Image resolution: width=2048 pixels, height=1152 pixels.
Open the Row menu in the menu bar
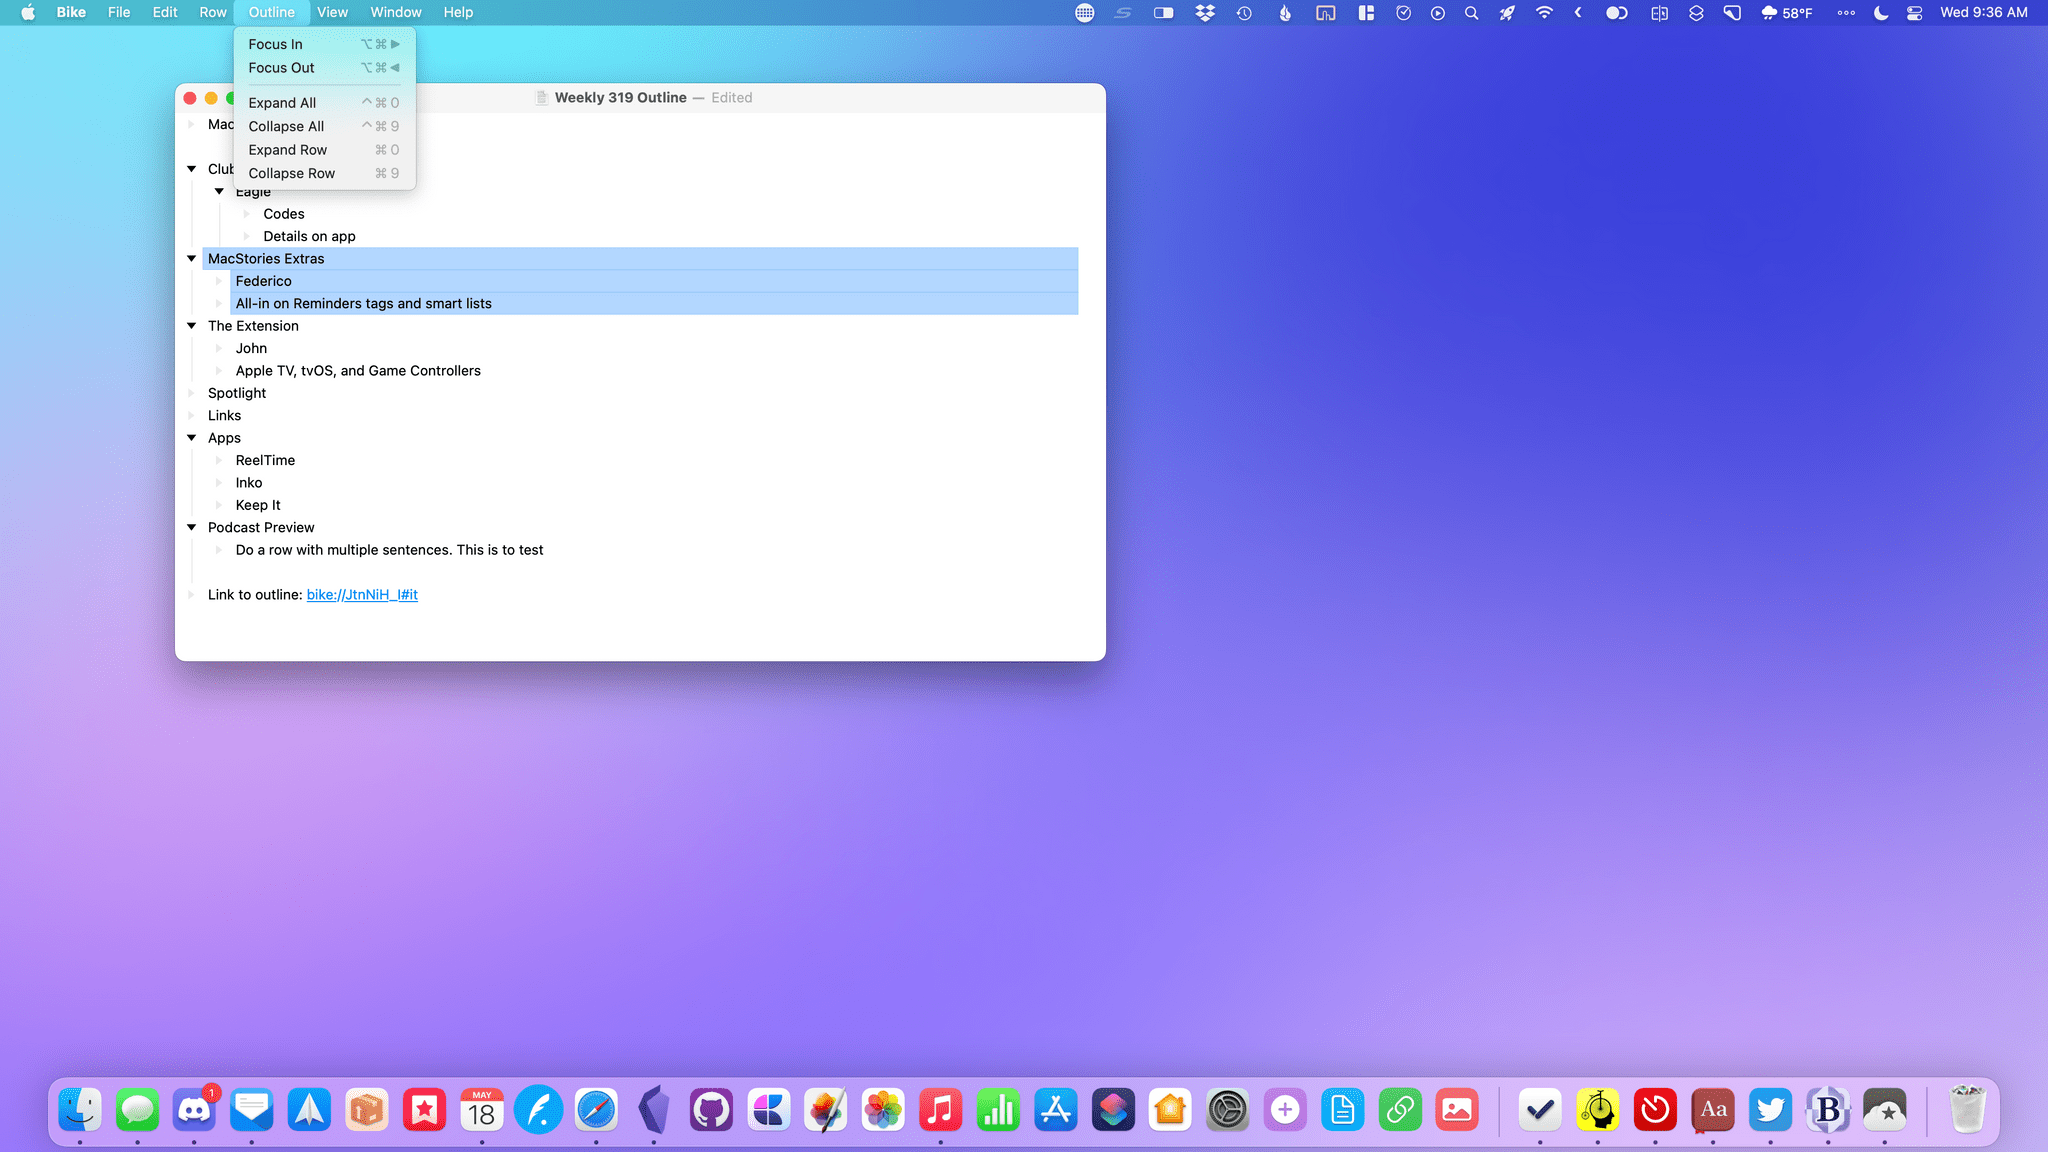[213, 13]
